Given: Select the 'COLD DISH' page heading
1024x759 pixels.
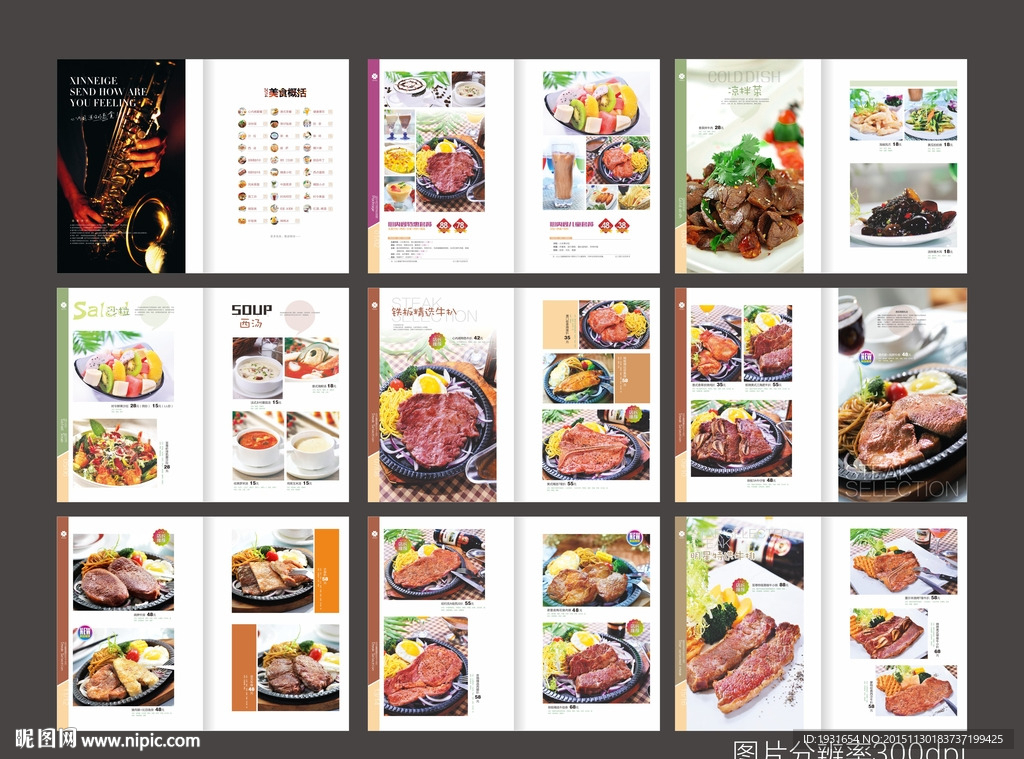Looking at the screenshot, I should click(744, 77).
